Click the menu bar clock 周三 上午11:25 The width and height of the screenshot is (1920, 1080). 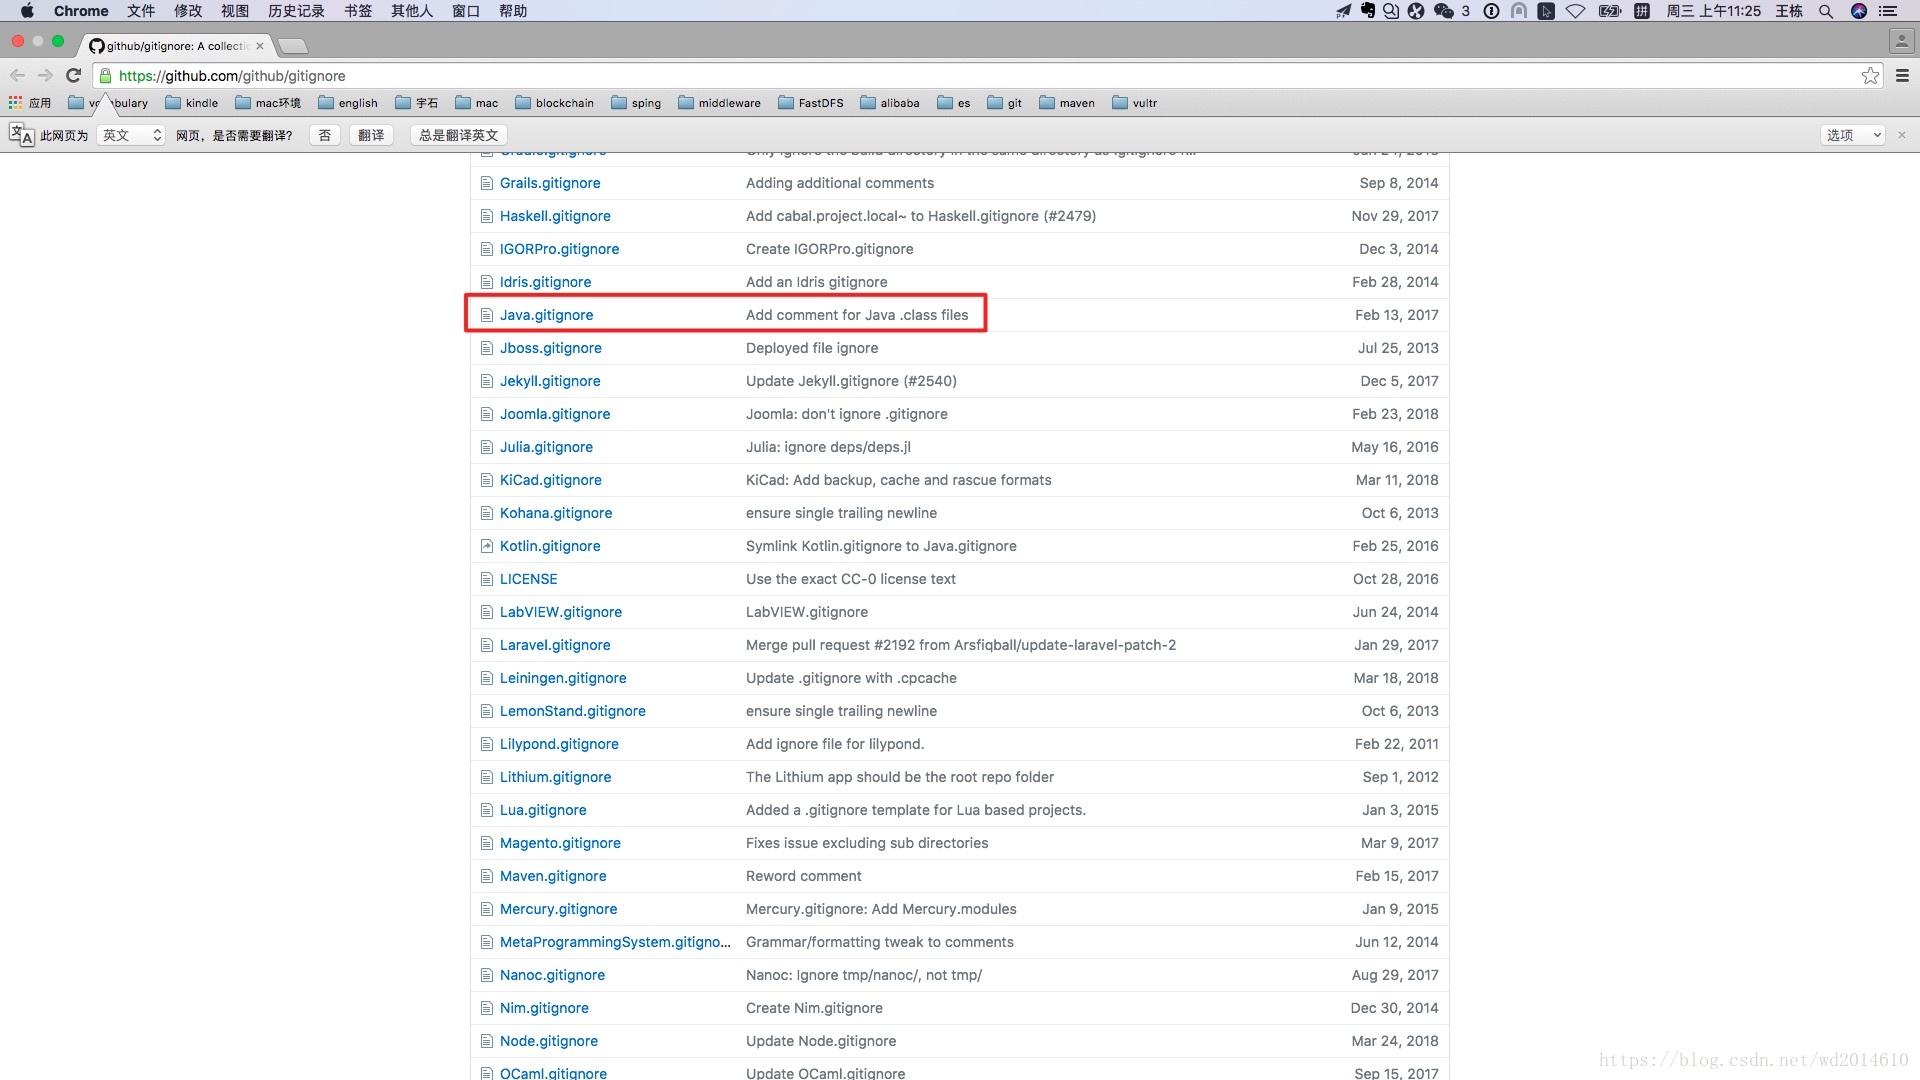(x=1713, y=11)
